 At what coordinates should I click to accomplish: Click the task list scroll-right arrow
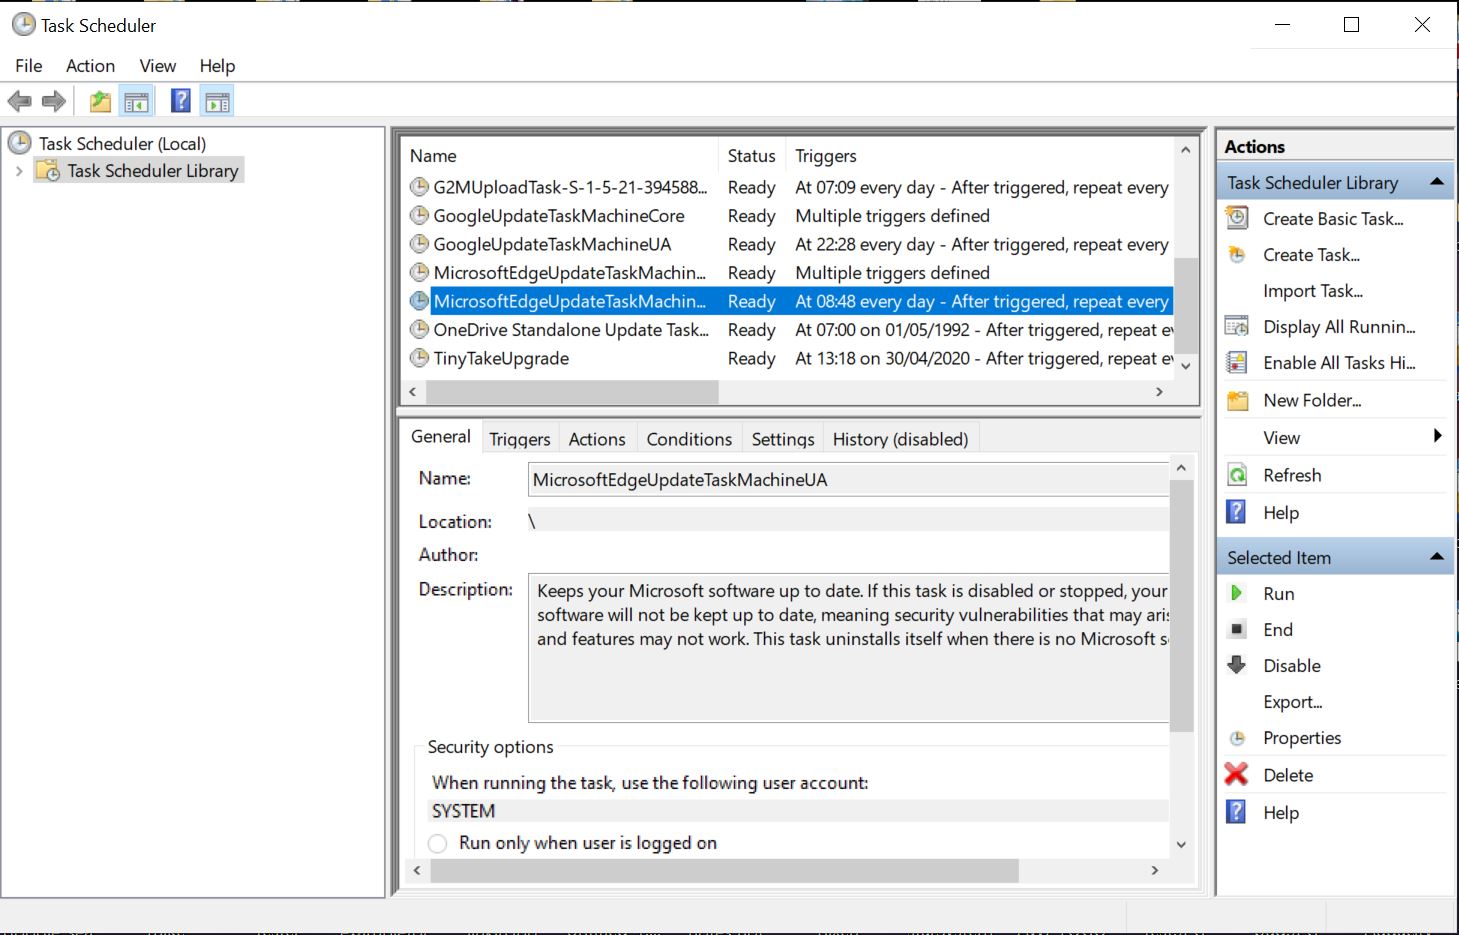(1159, 392)
